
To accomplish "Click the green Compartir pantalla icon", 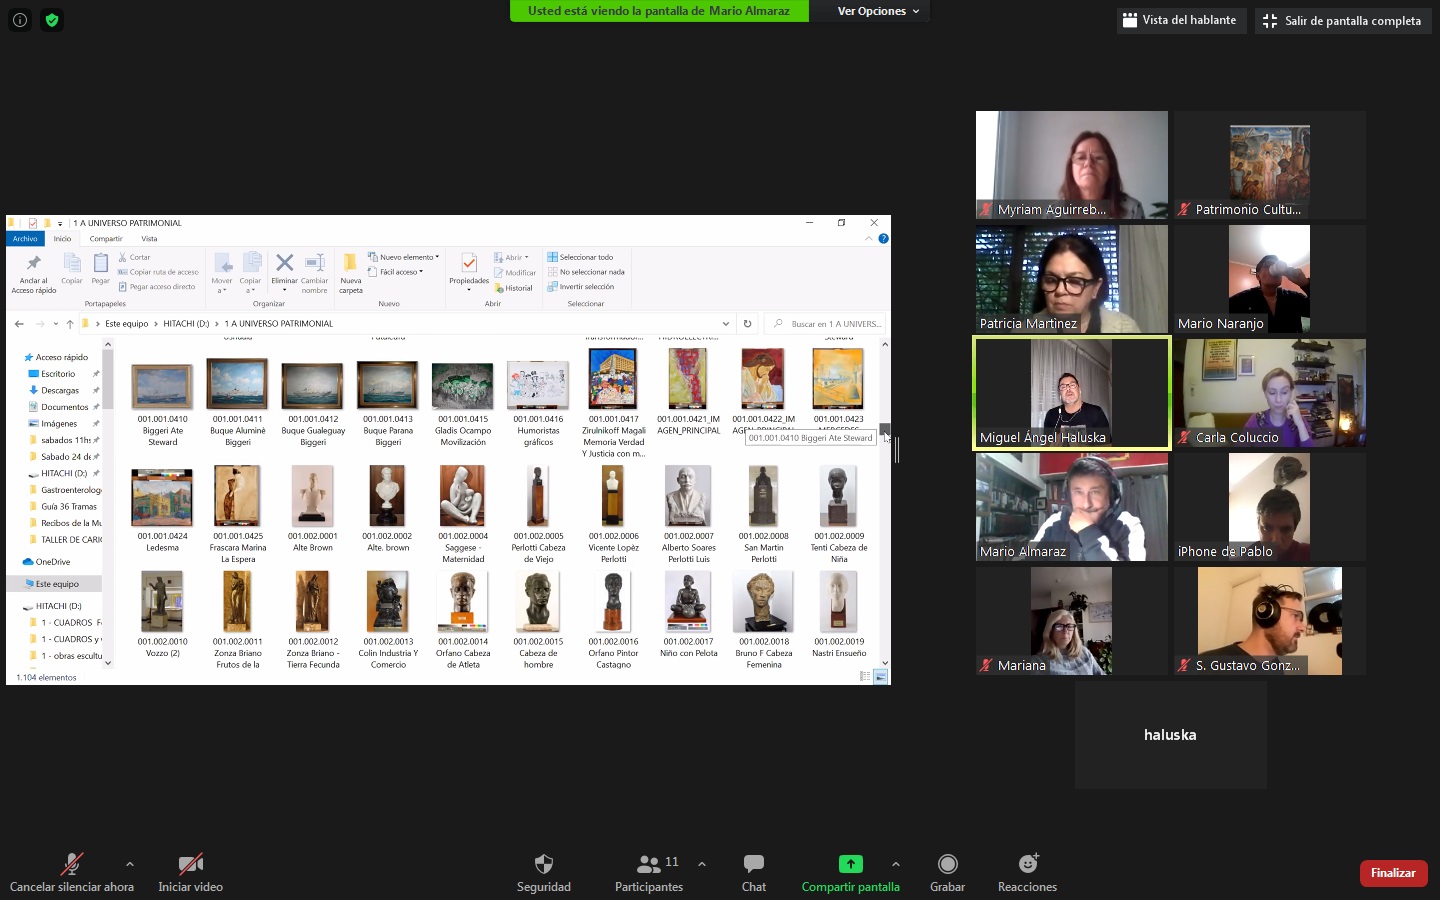I will [850, 864].
